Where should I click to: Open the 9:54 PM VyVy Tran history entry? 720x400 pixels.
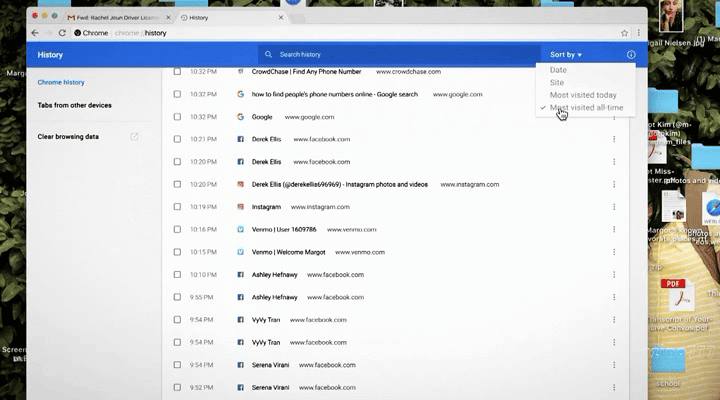pos(266,320)
